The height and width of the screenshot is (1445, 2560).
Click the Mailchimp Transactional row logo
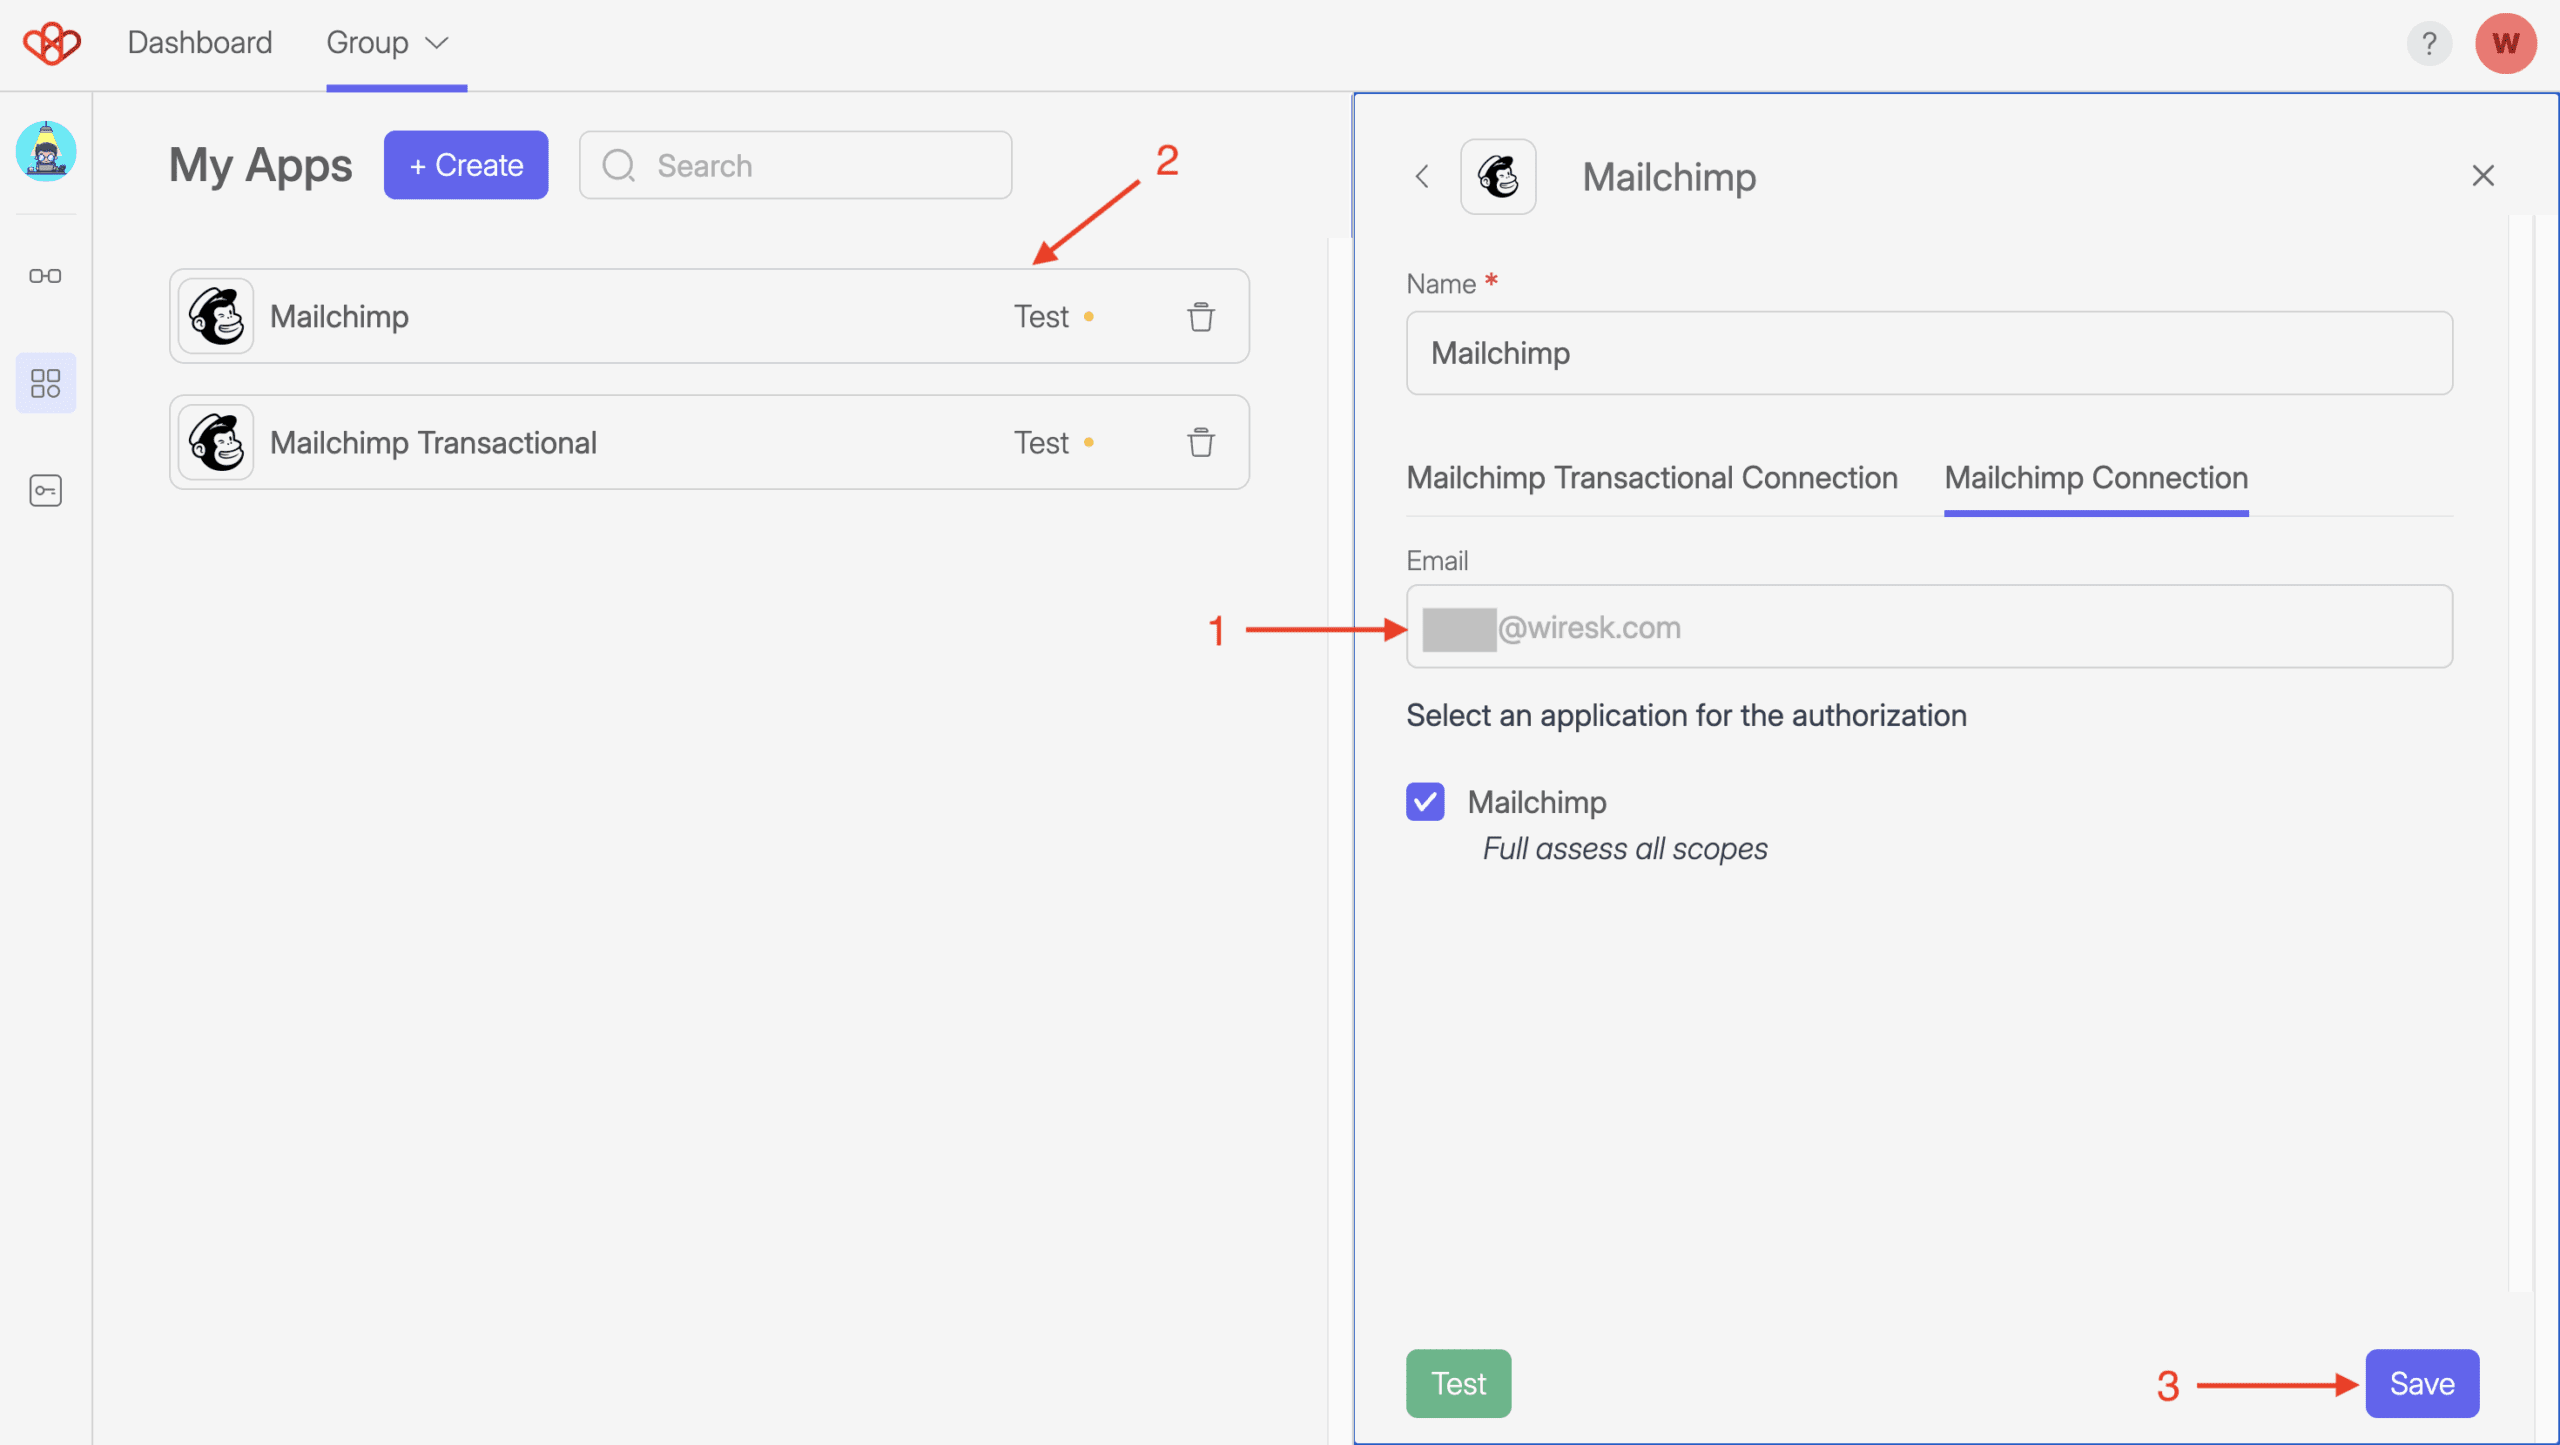pyautogui.click(x=216, y=442)
